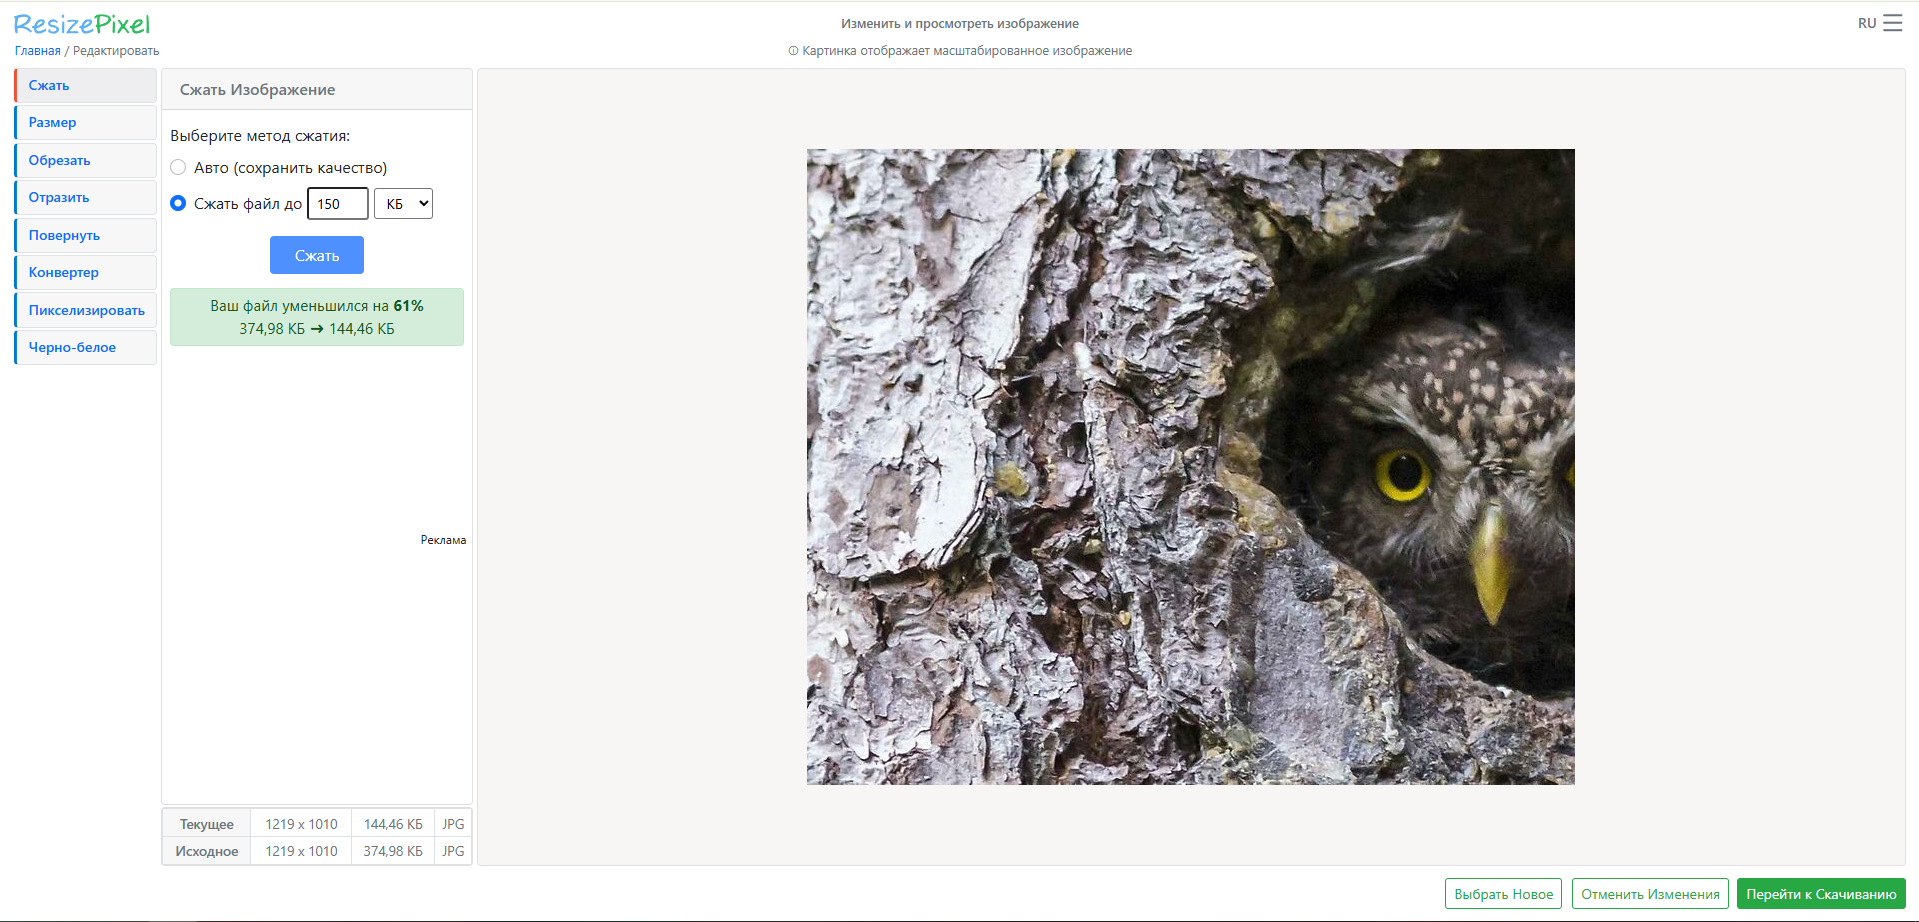Open the Размер sidebar tab
The width and height of the screenshot is (1919, 922).
coord(86,122)
